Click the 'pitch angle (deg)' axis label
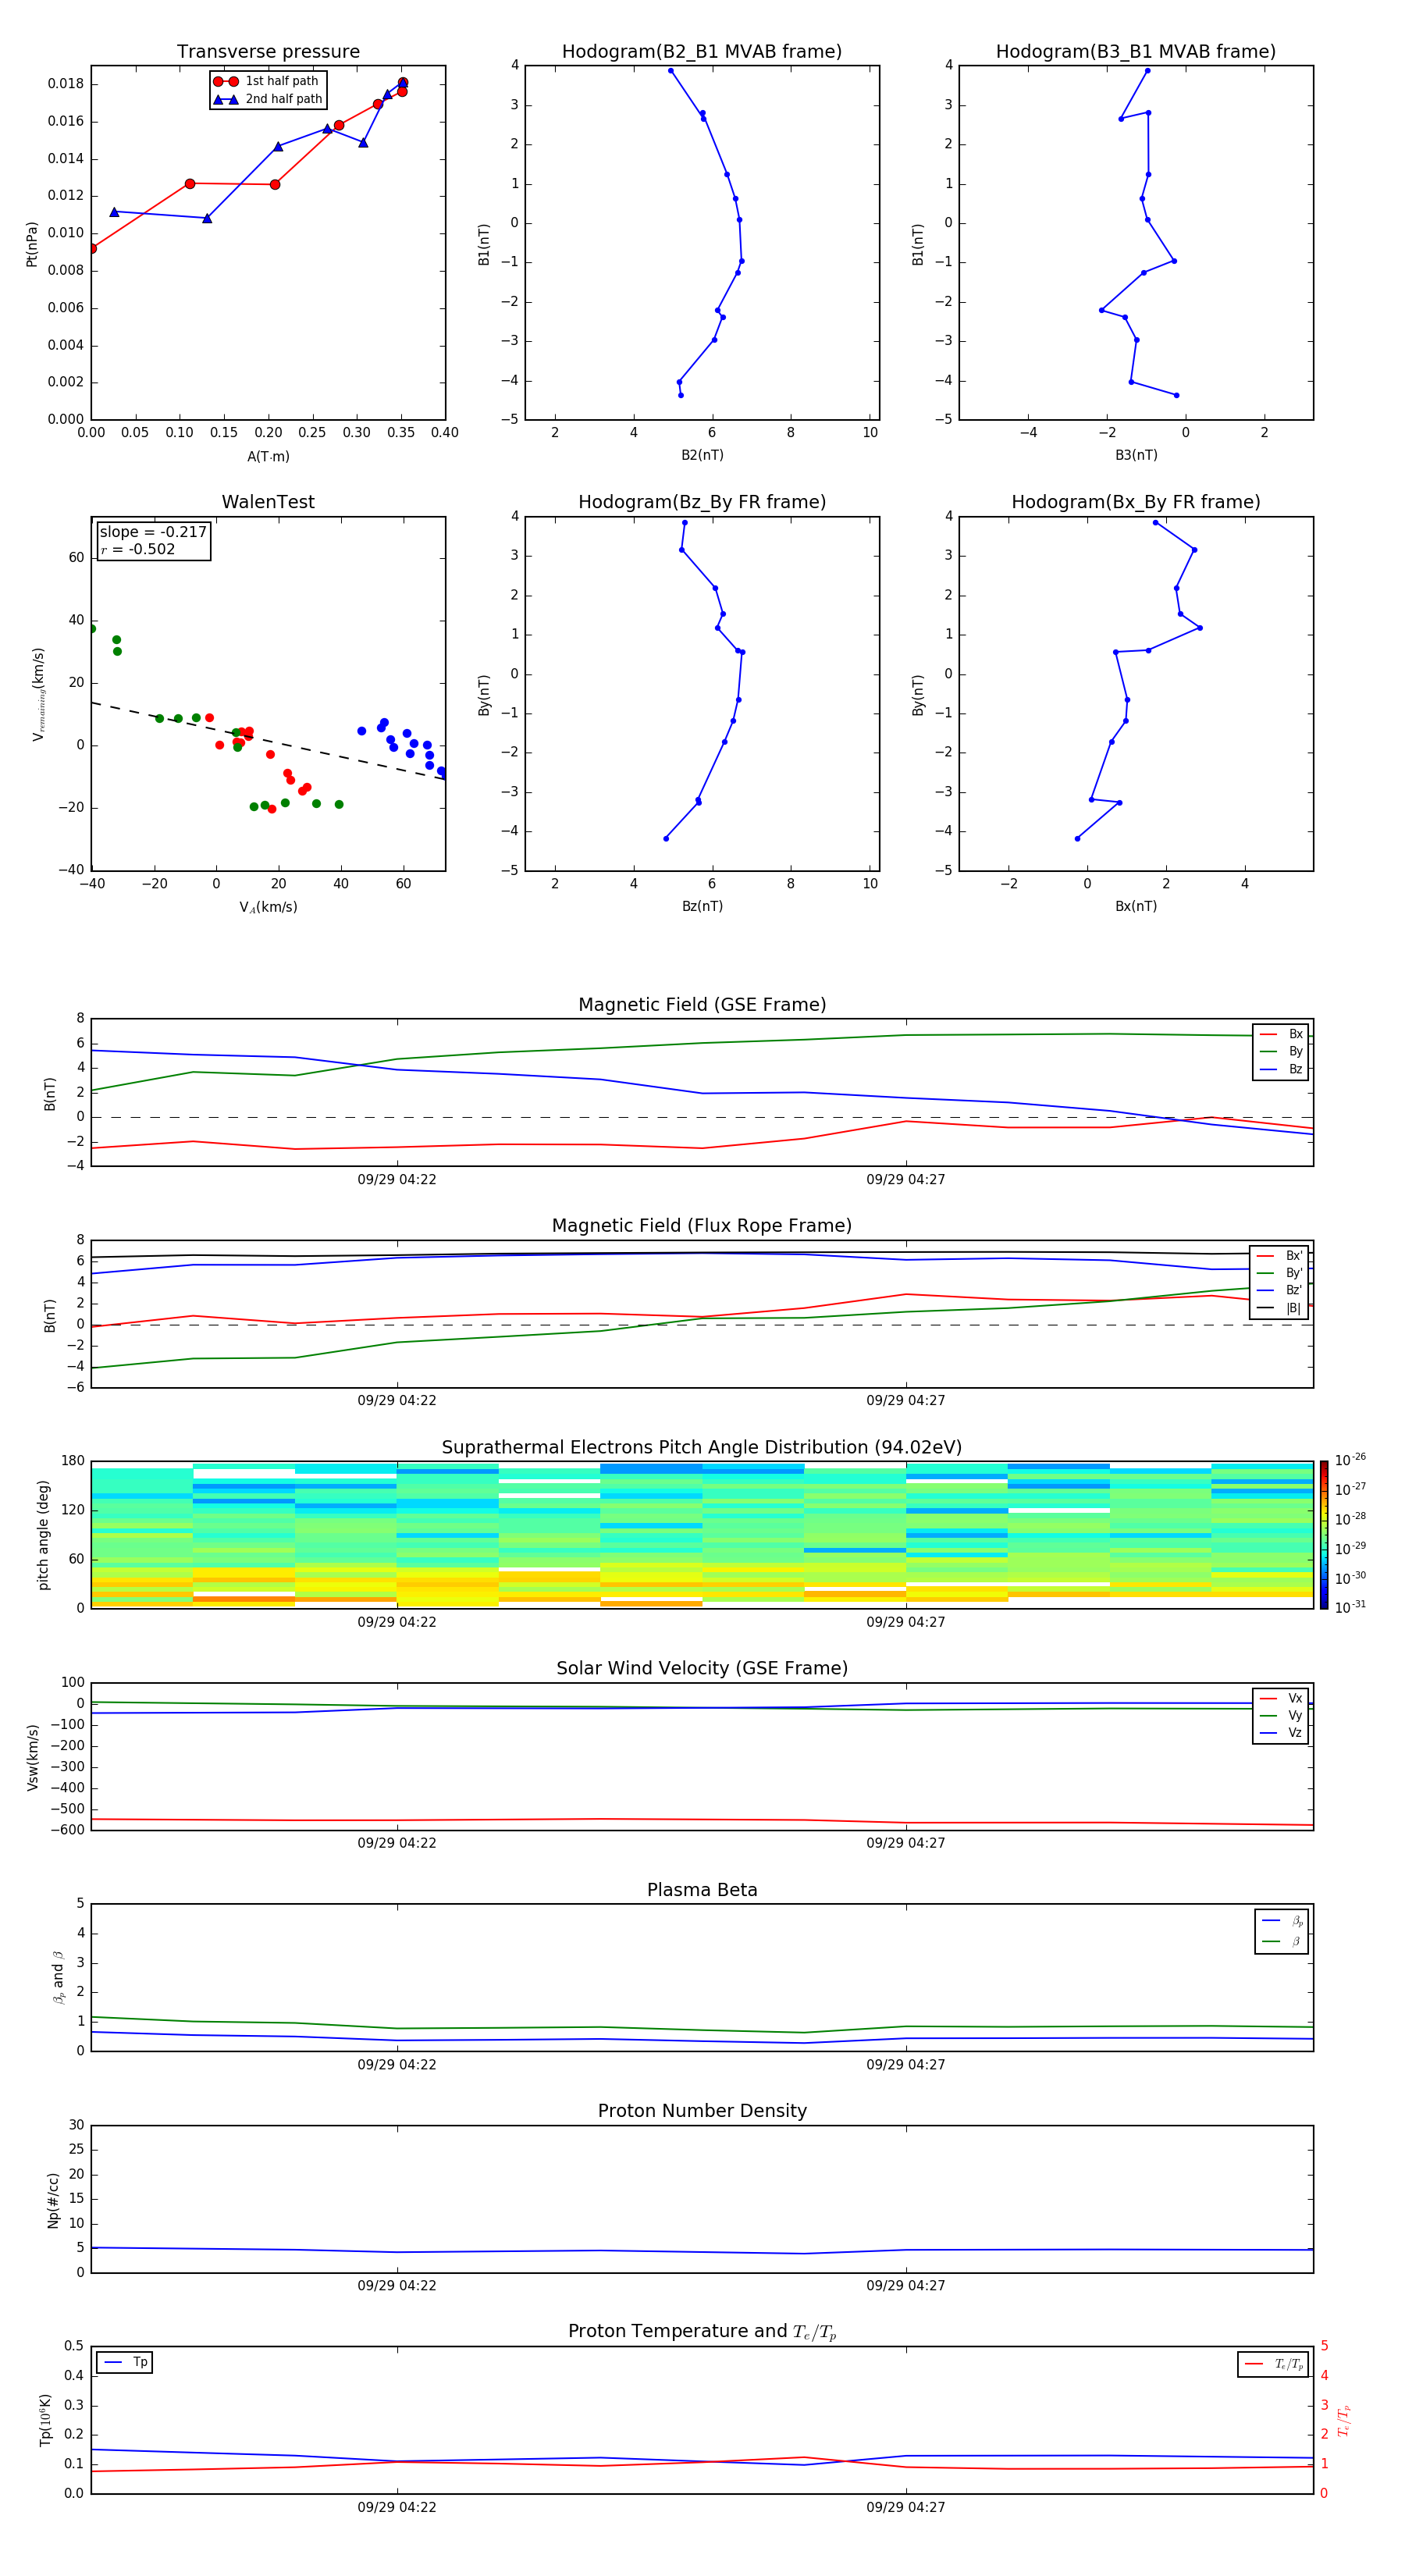Viewport: 1405px width, 2576px height. tap(43, 1535)
